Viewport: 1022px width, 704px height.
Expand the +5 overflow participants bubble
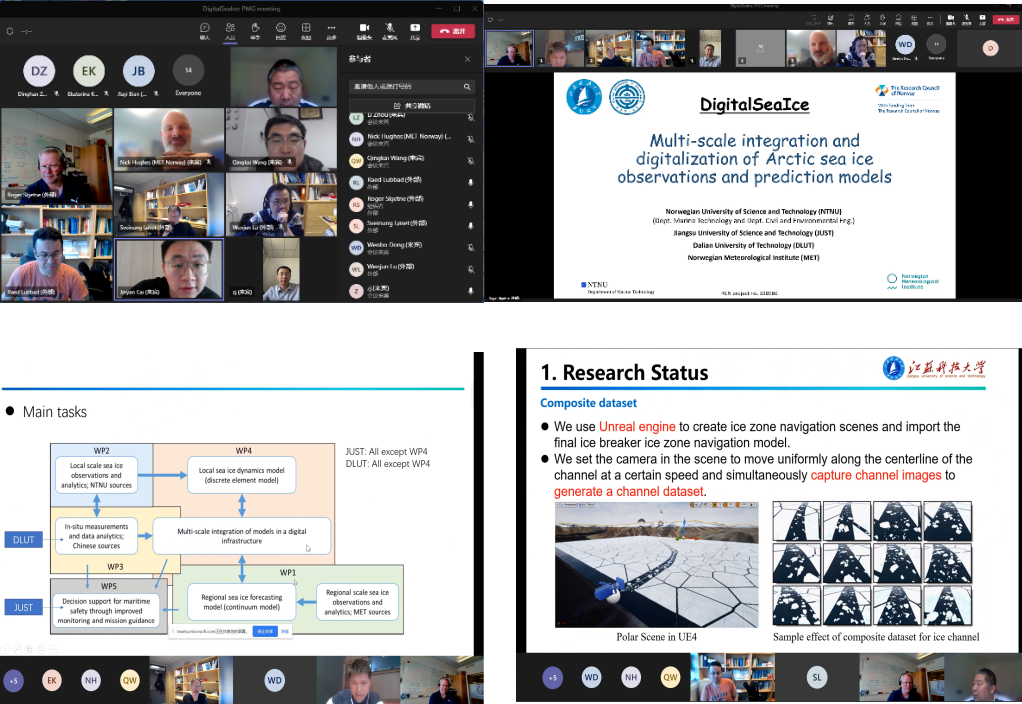click(x=13, y=679)
